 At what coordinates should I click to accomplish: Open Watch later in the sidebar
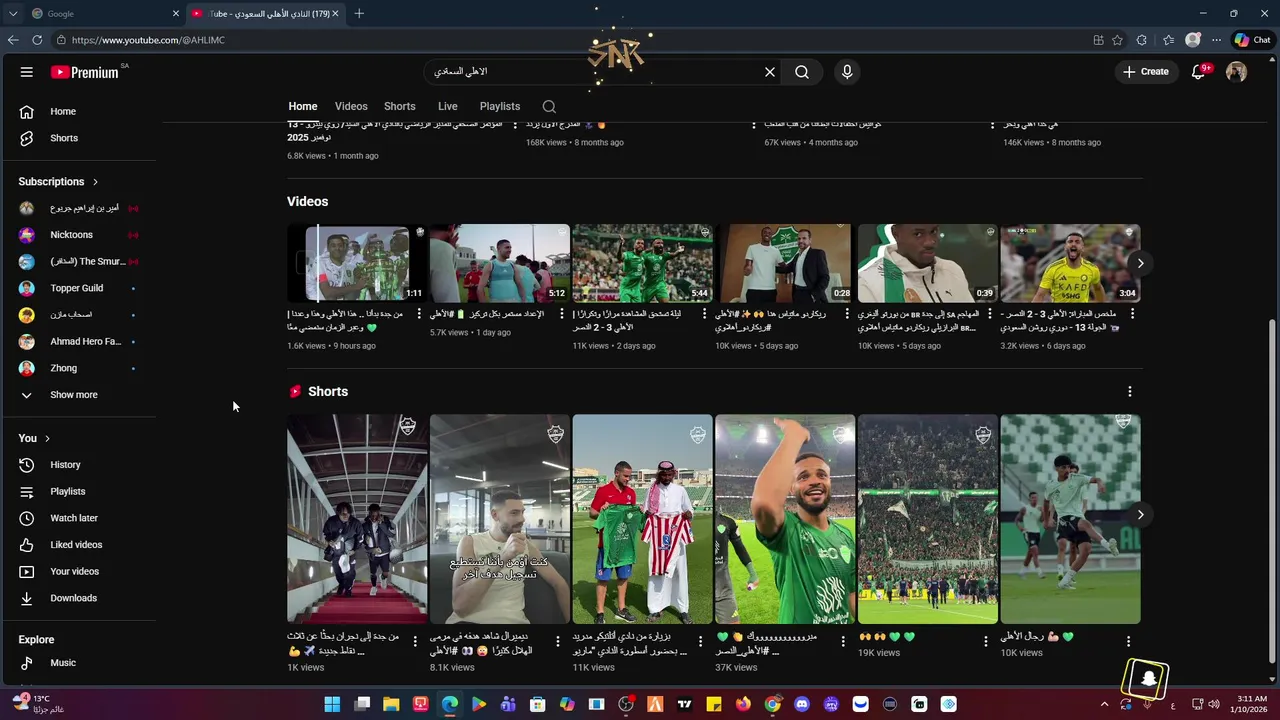(74, 518)
